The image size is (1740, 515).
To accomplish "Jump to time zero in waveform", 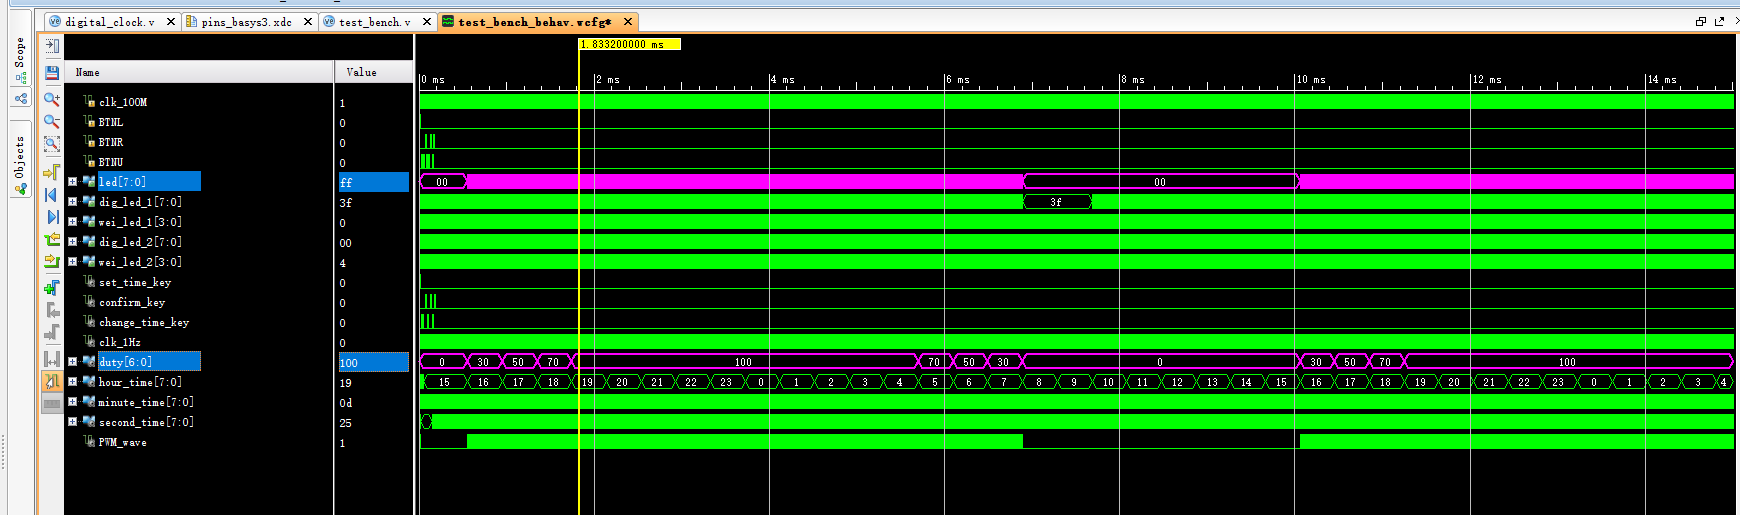I will click(52, 194).
